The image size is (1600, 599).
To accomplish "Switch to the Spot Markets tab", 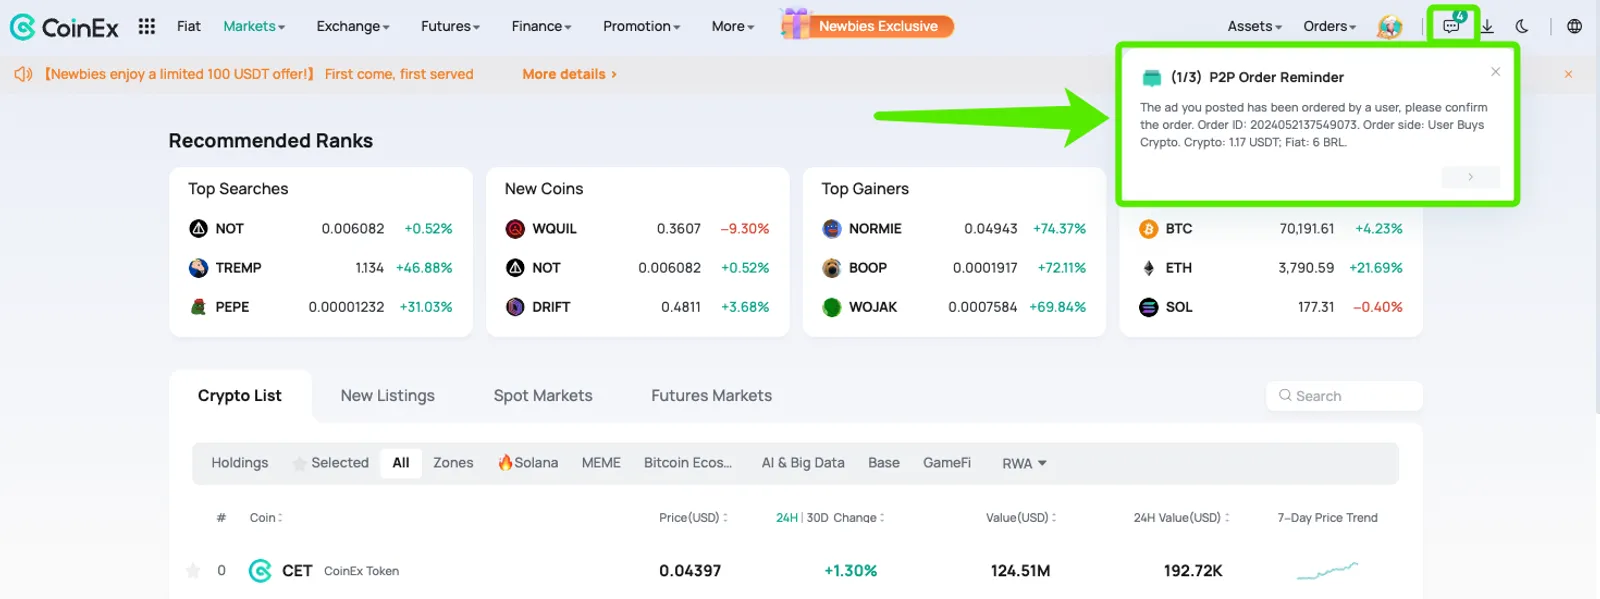I will coord(543,396).
